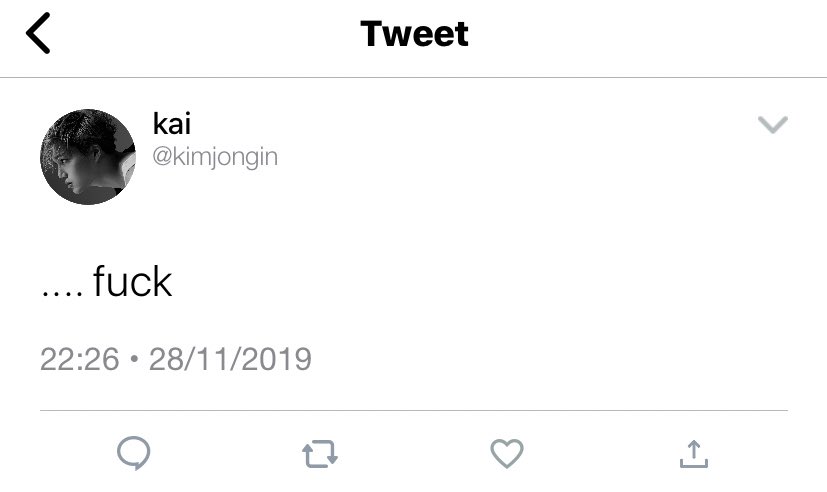827x492 pixels.
Task: Go back using the left arrow
Action: click(x=38, y=33)
